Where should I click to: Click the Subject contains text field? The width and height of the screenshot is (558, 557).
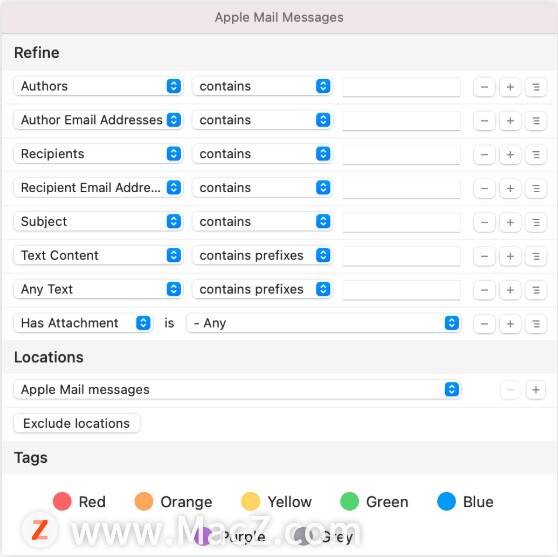click(401, 222)
